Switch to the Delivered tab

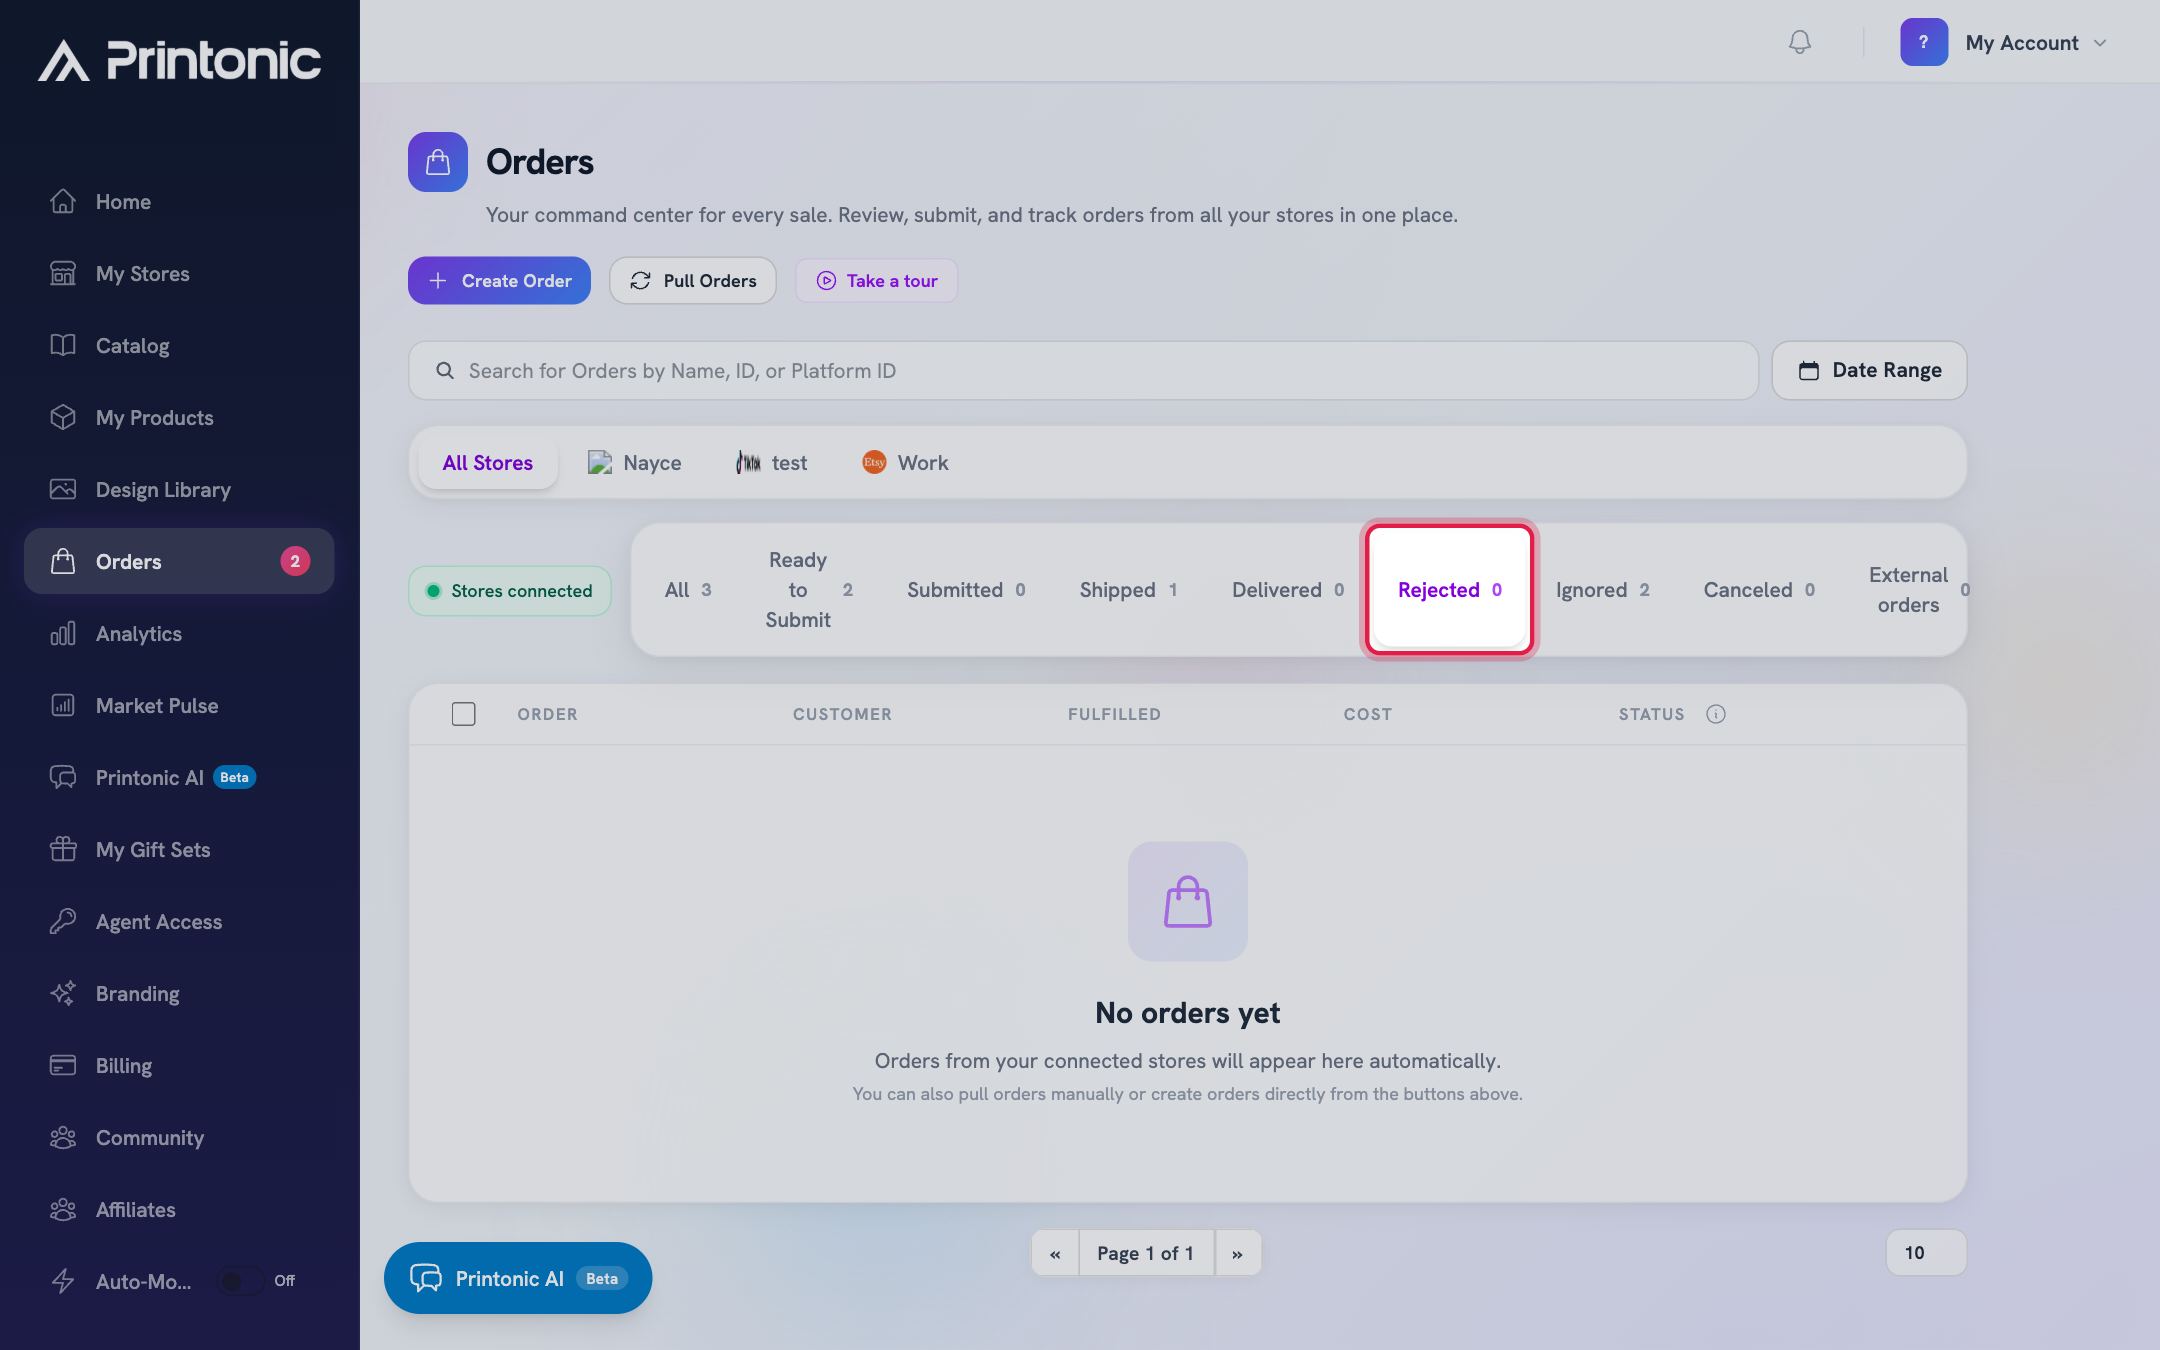[1288, 590]
